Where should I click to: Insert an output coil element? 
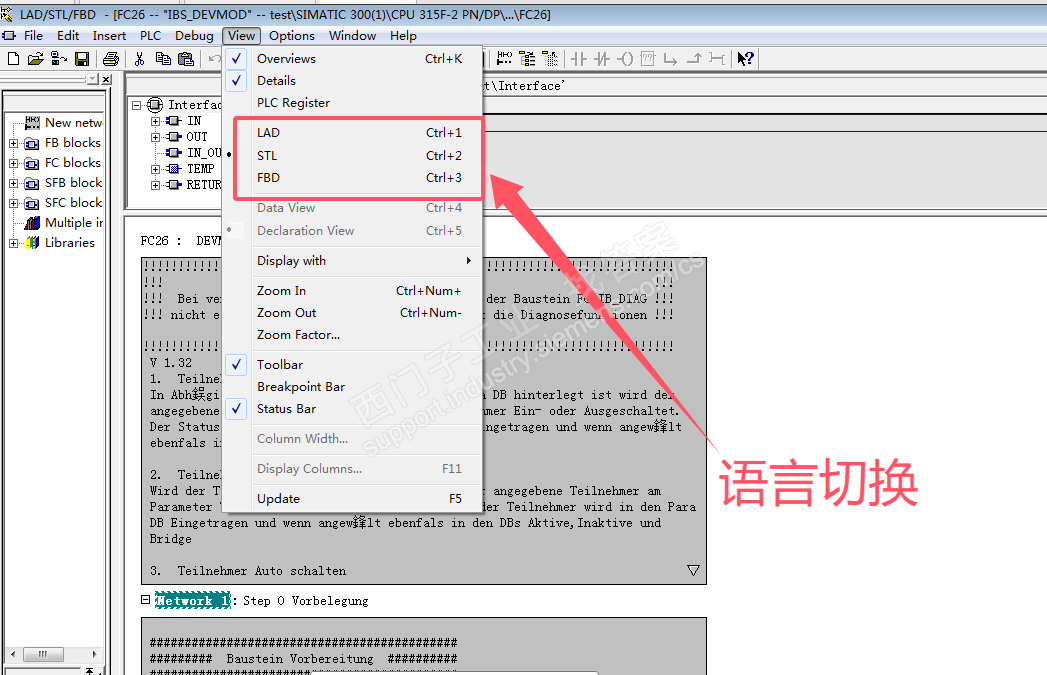[x=625, y=59]
